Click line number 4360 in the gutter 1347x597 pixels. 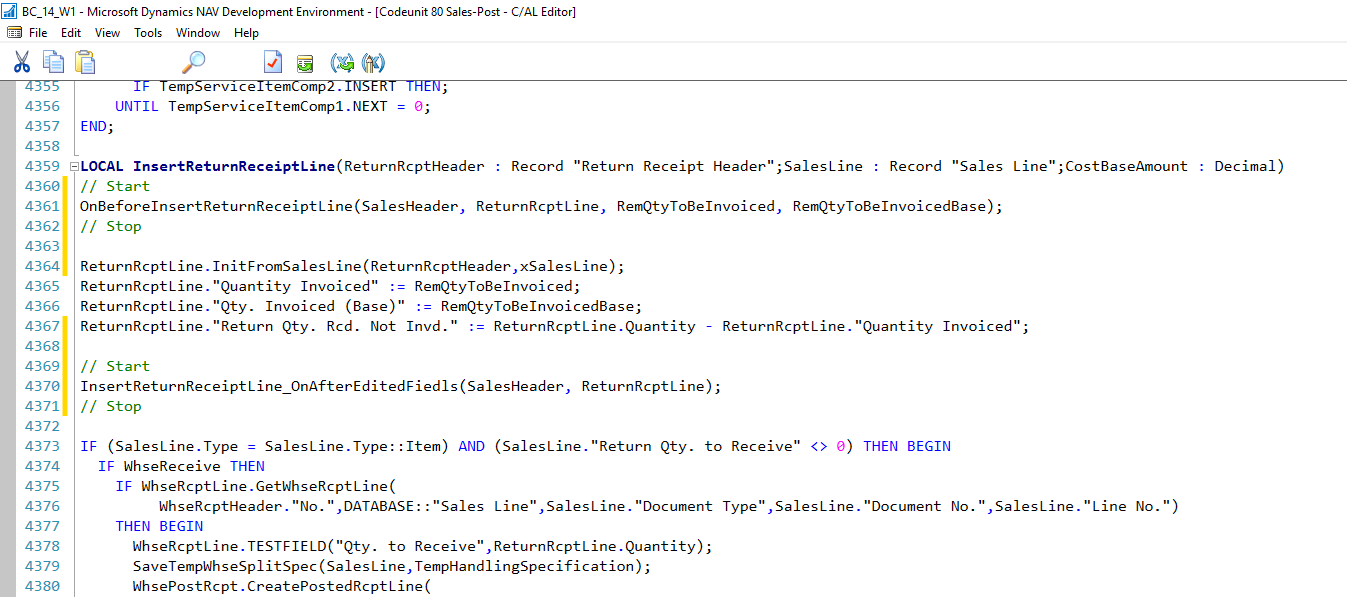(x=40, y=186)
